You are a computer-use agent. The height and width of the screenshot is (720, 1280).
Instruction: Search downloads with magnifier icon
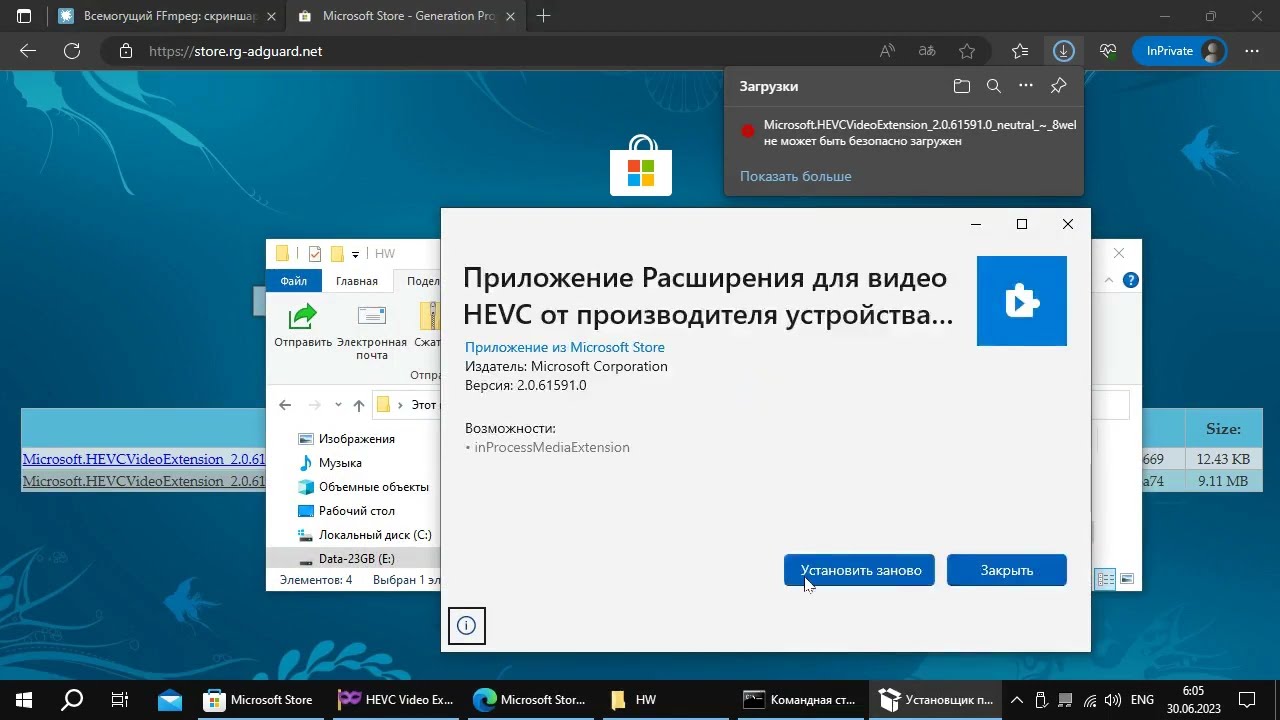tap(994, 86)
